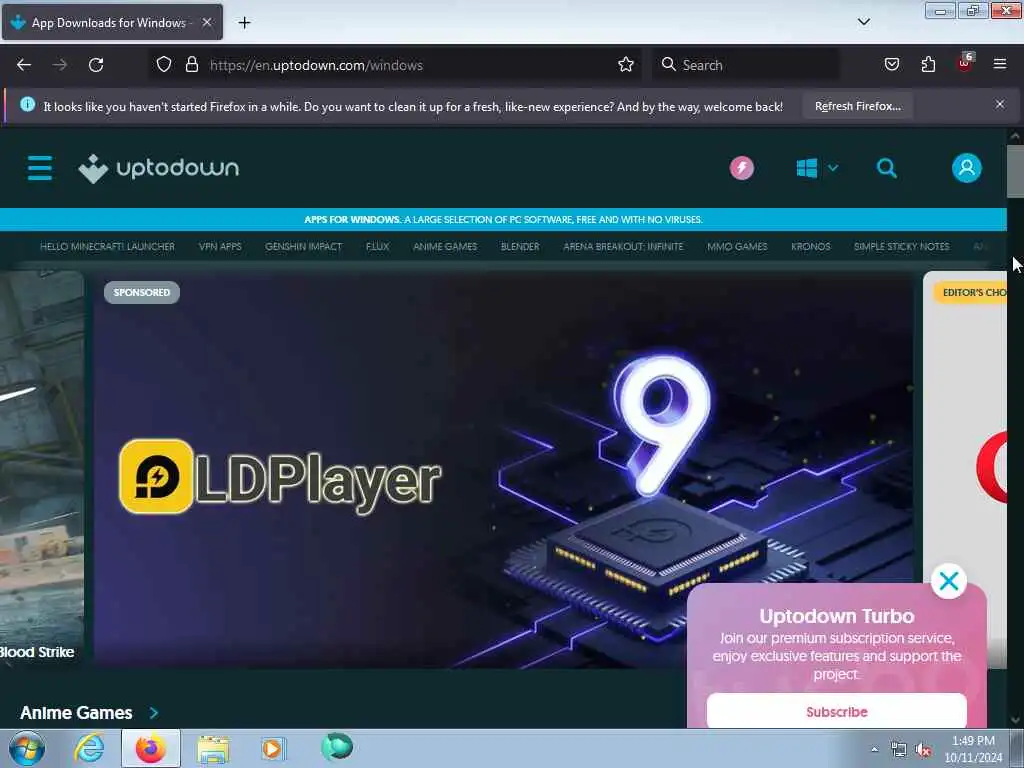Open the Uptodown Turbo lightning icon
1024x768 pixels.
(x=742, y=168)
